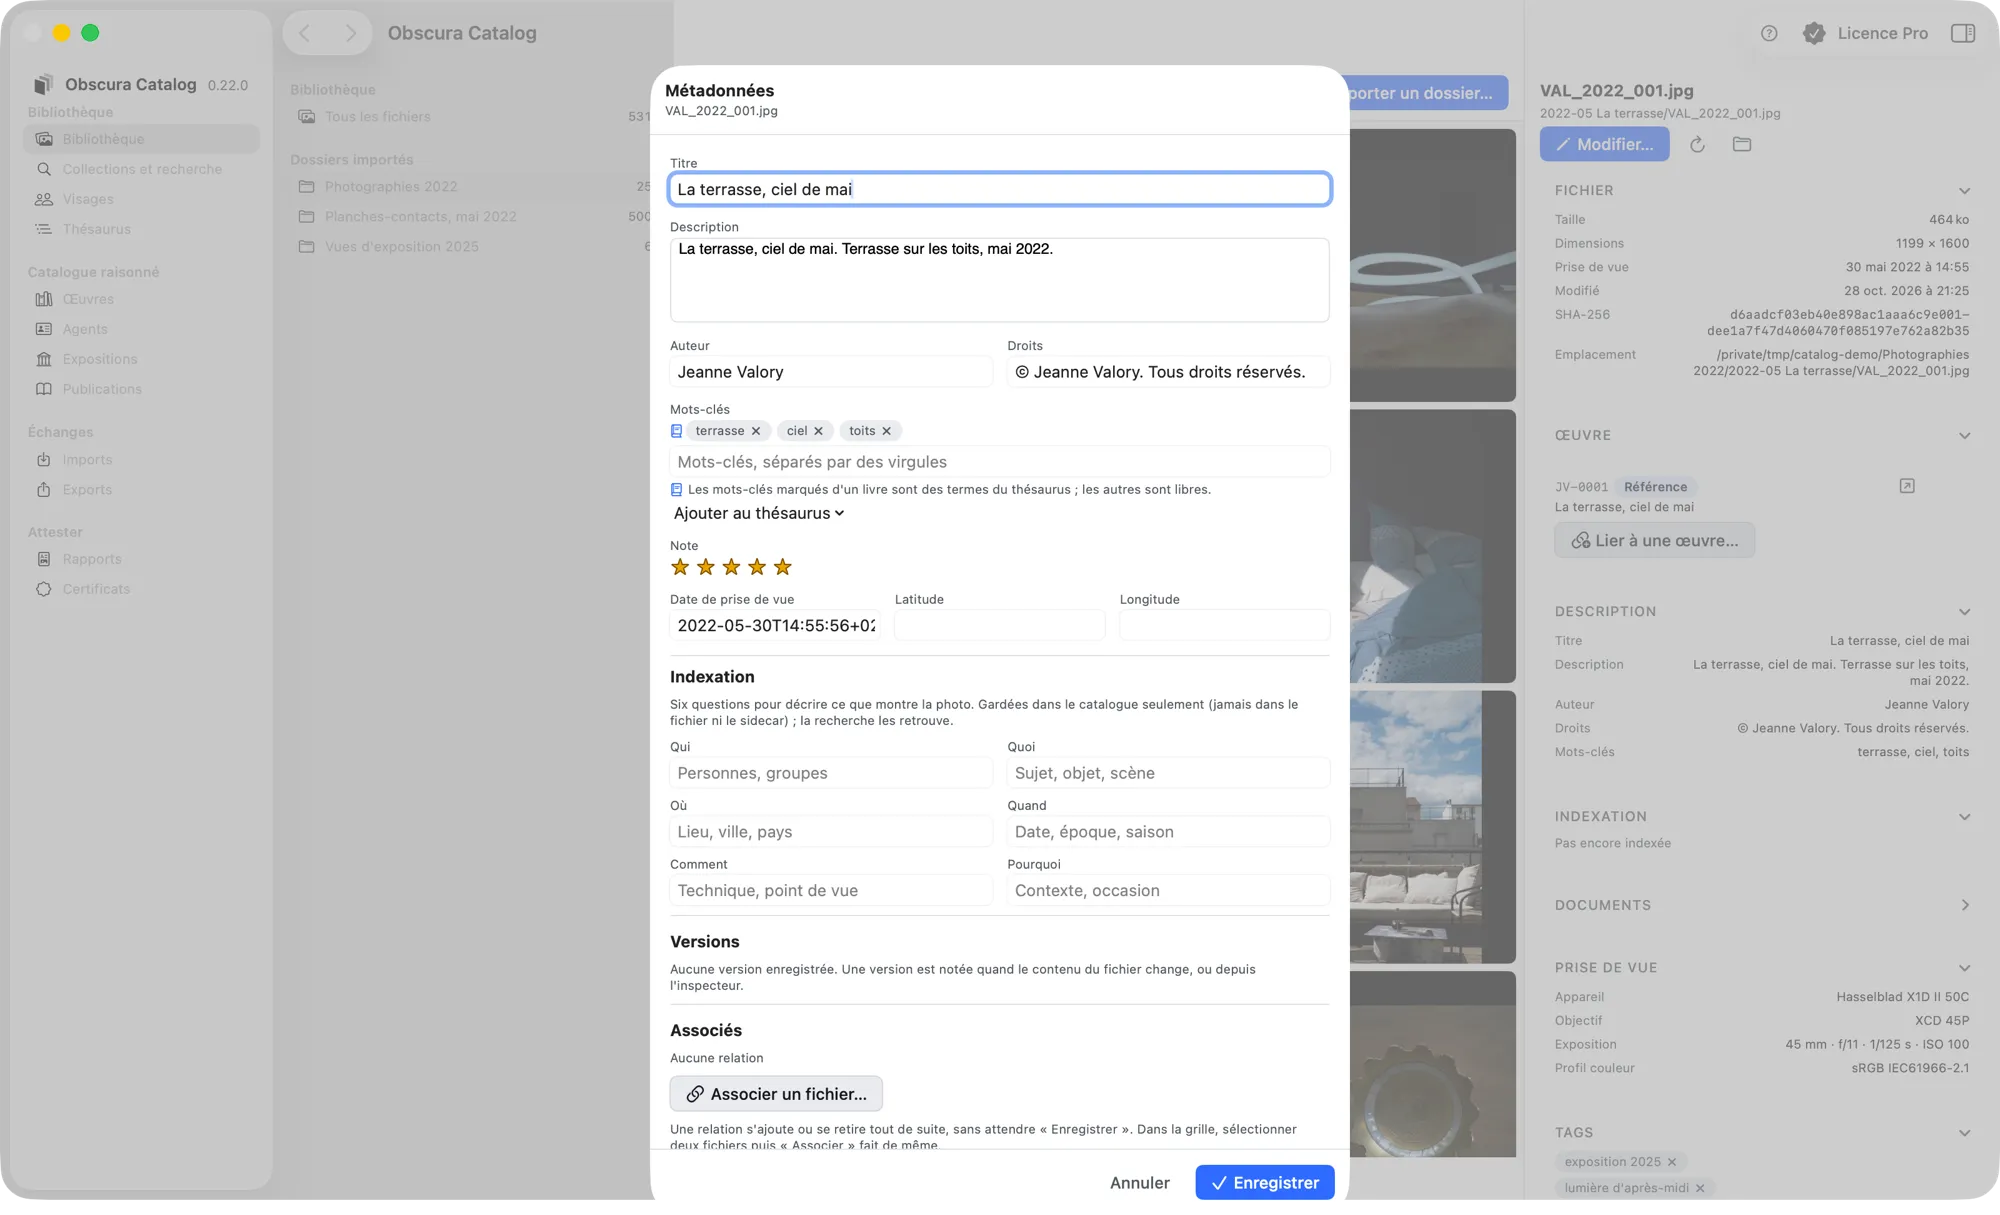Click the Latitude field

[x=999, y=625]
